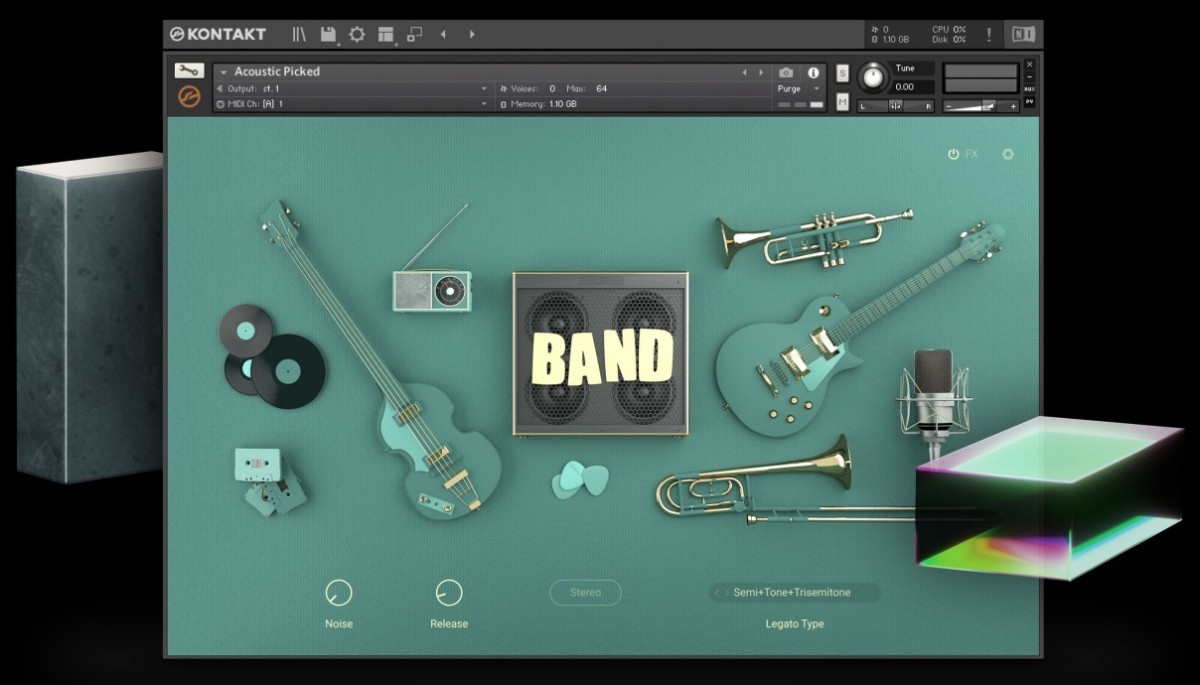Click the Release knob
This screenshot has width=1200, height=685.
coord(449,592)
